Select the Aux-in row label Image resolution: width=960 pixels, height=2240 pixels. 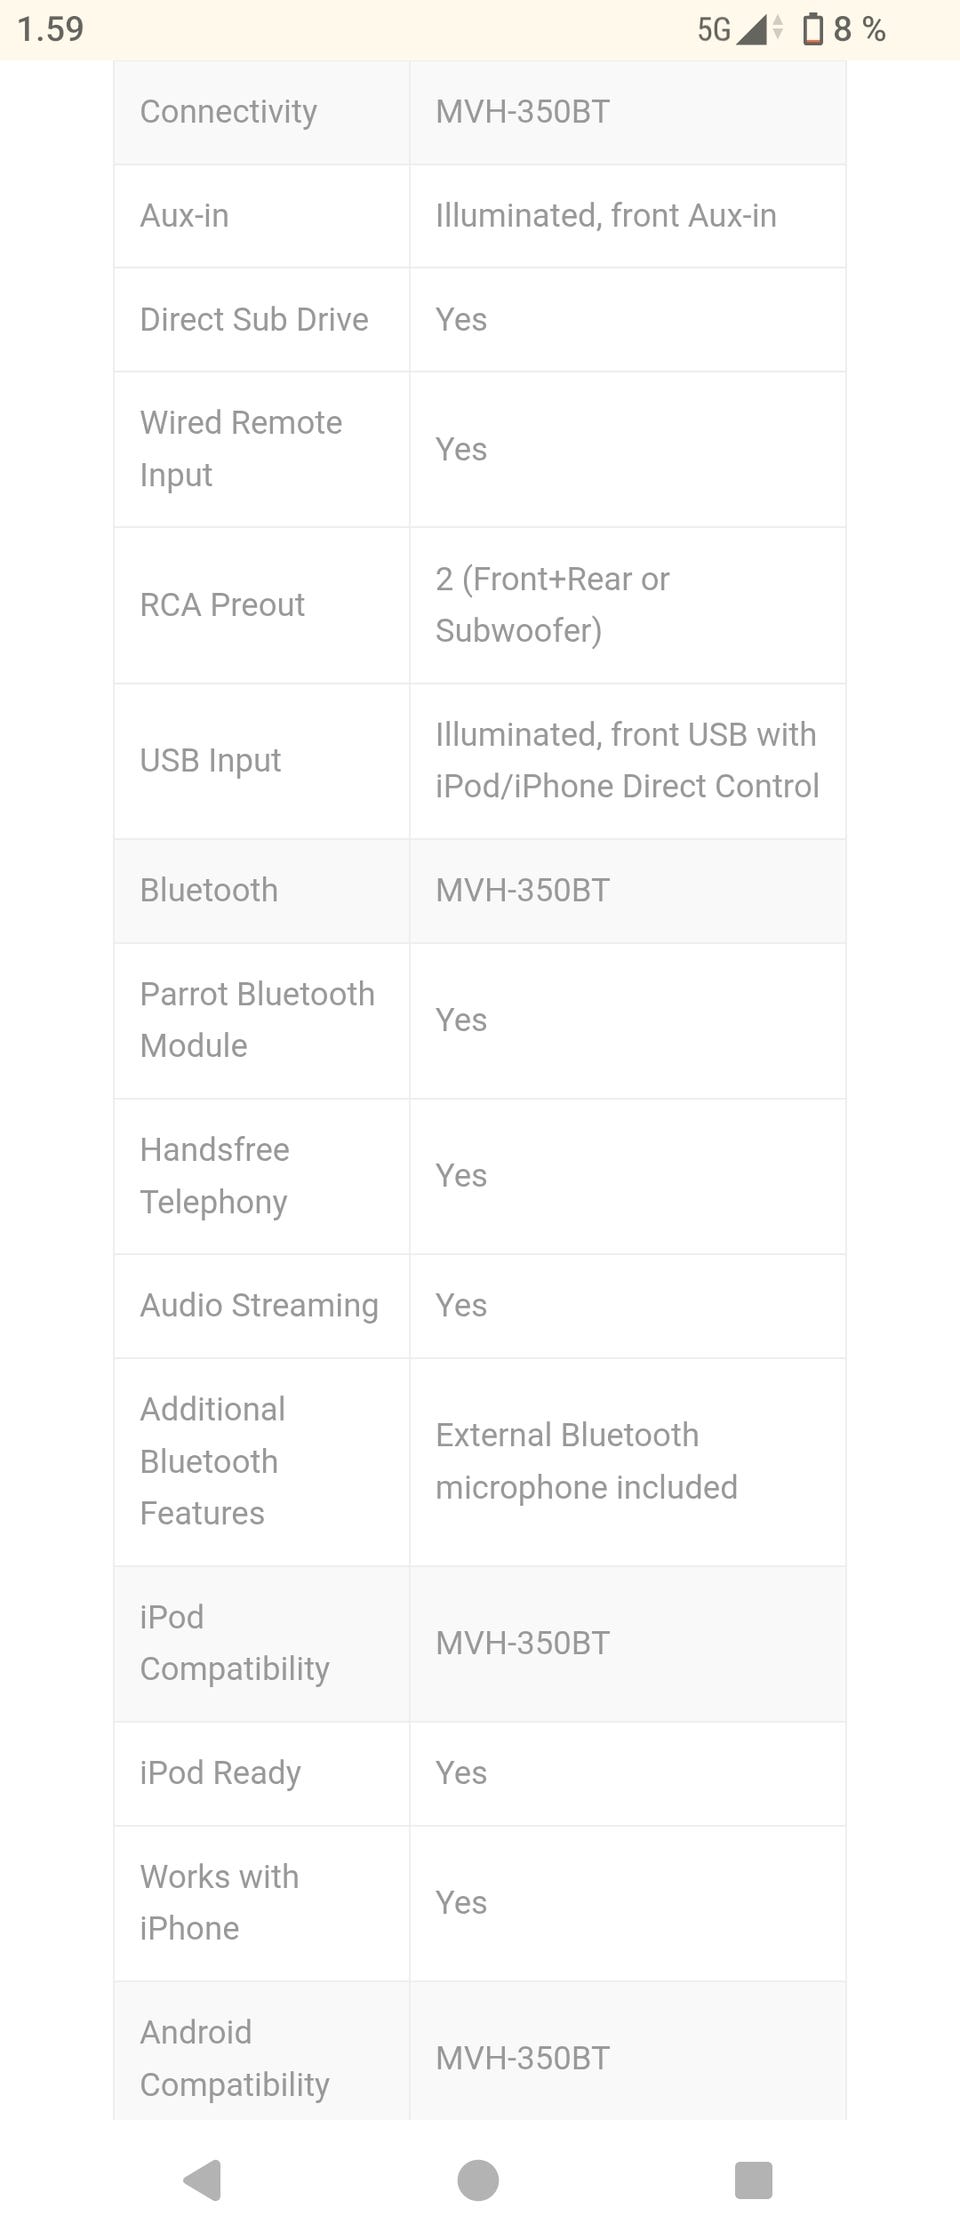184,215
